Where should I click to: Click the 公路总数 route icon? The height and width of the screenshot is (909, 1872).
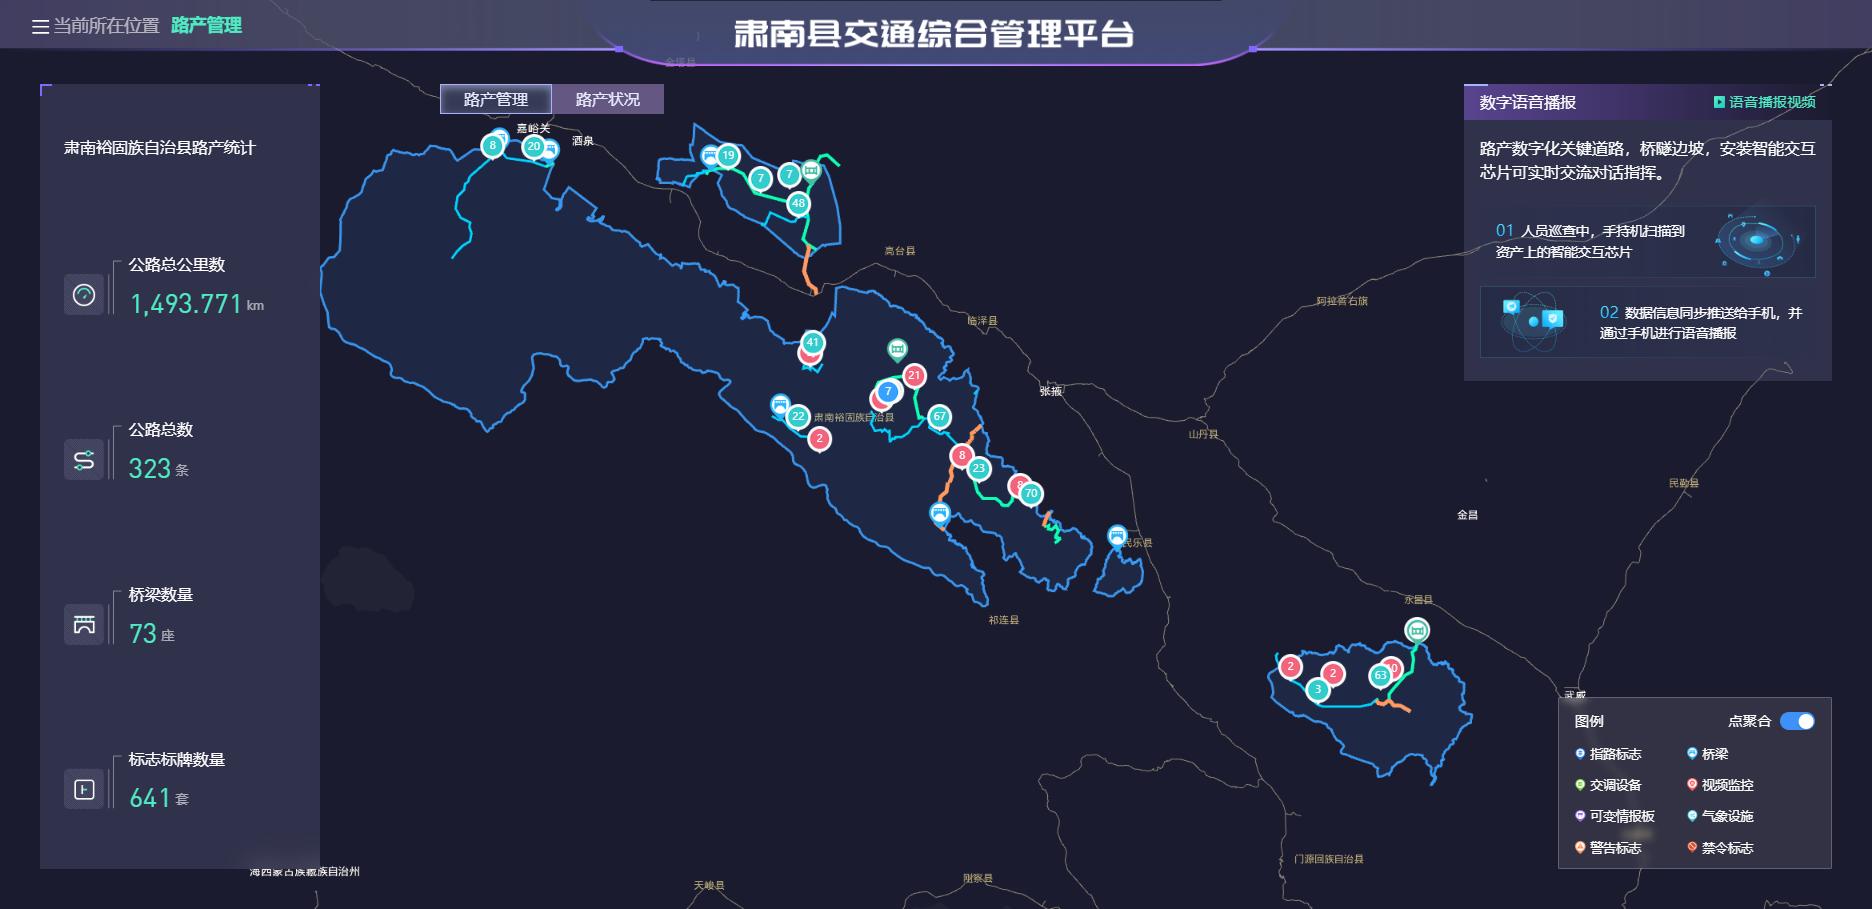click(84, 460)
